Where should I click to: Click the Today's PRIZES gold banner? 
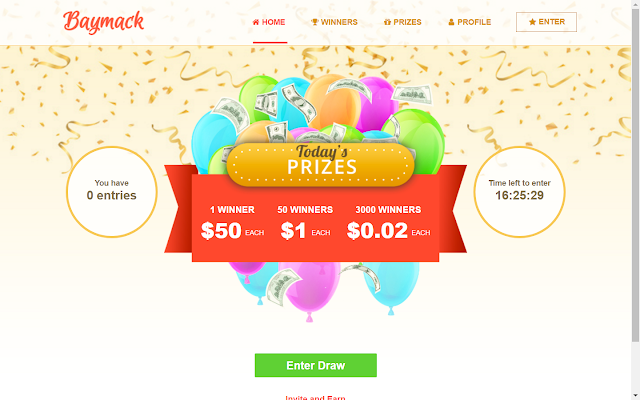[x=321, y=164]
